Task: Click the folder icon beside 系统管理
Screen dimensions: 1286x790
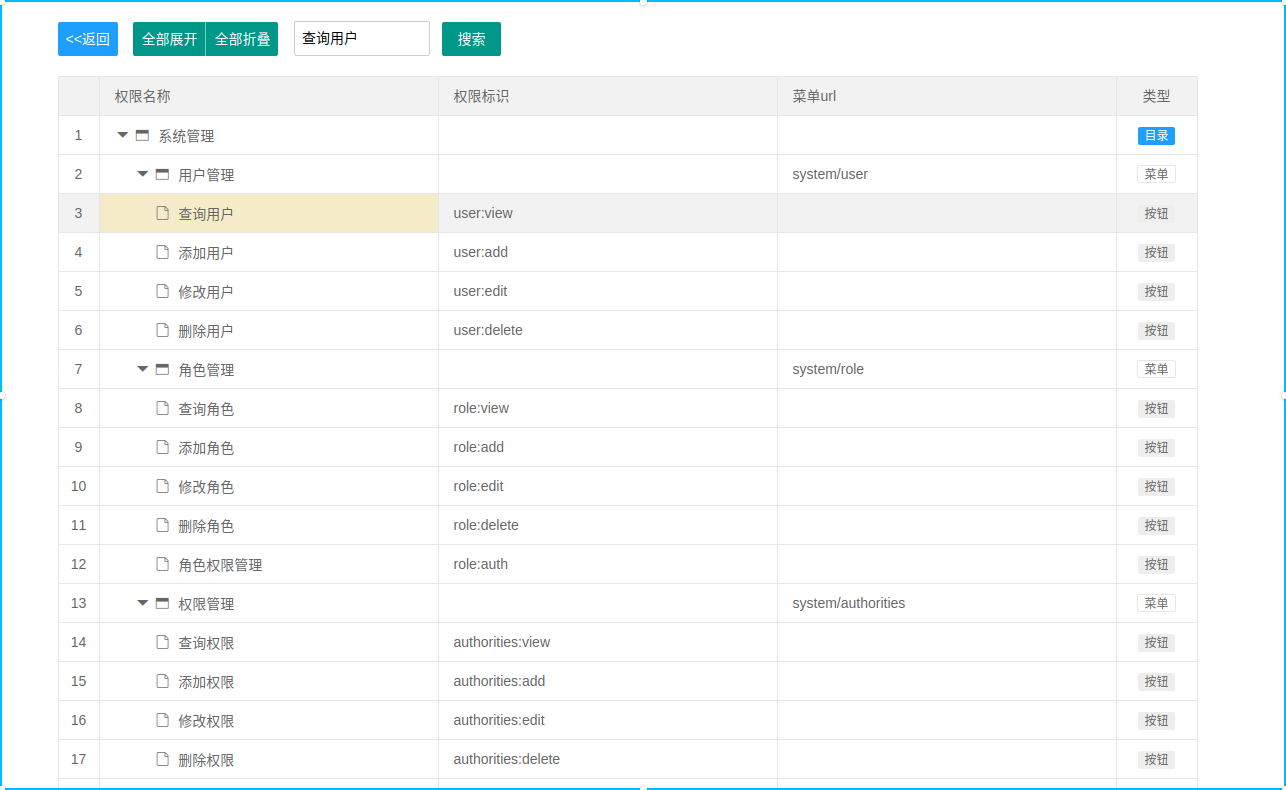Action: [140, 135]
